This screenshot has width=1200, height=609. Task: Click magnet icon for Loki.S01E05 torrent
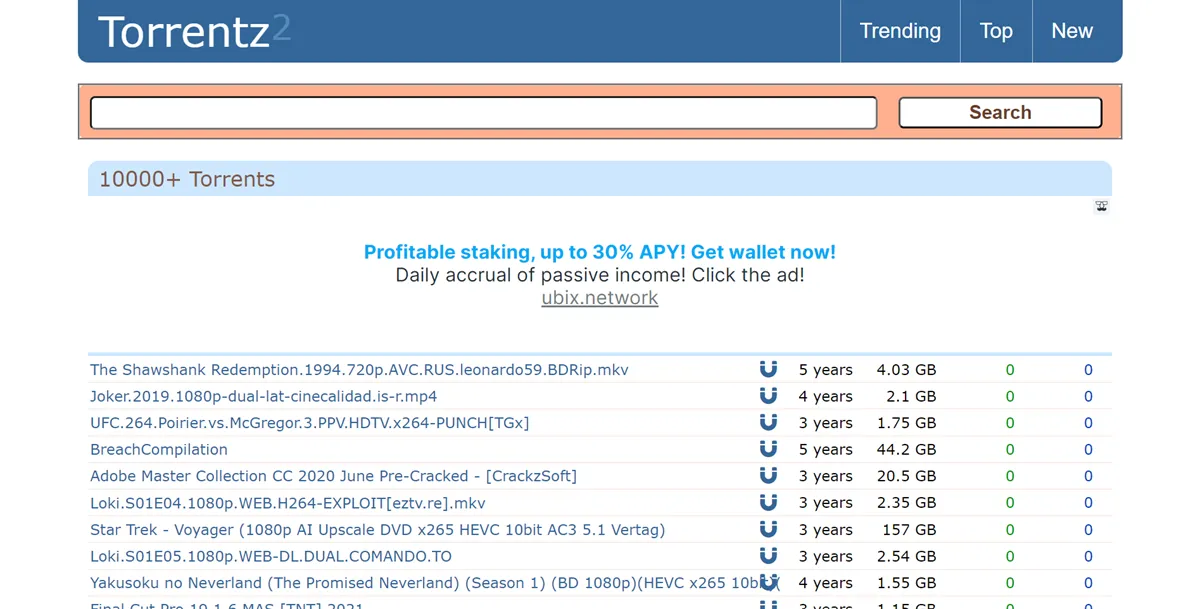click(x=768, y=556)
